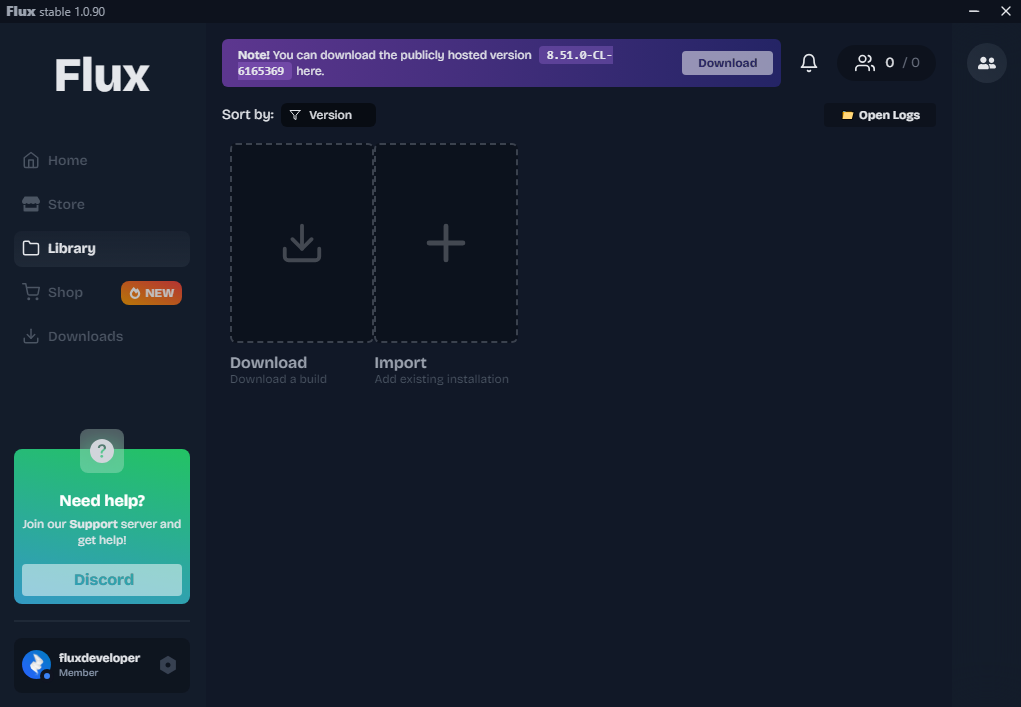
Task: Open the Sort by Version dropdown
Action: (x=328, y=115)
